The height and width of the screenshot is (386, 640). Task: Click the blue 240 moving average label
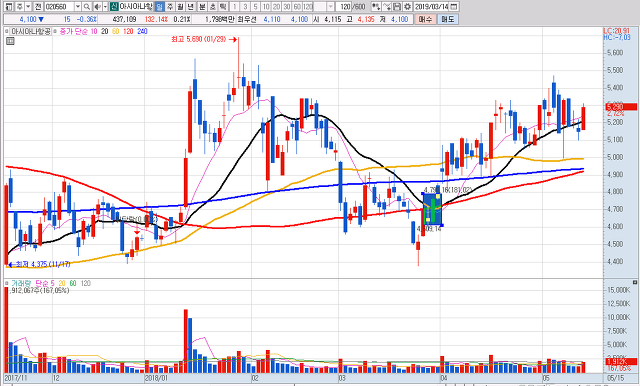(142, 31)
